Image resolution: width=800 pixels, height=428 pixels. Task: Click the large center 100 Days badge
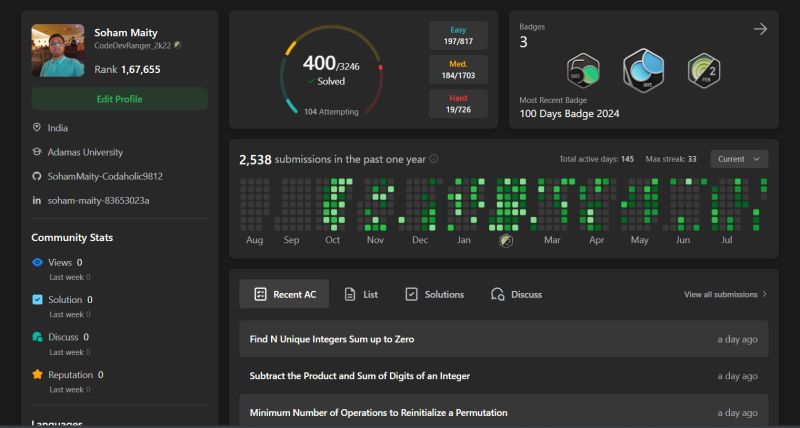point(644,70)
